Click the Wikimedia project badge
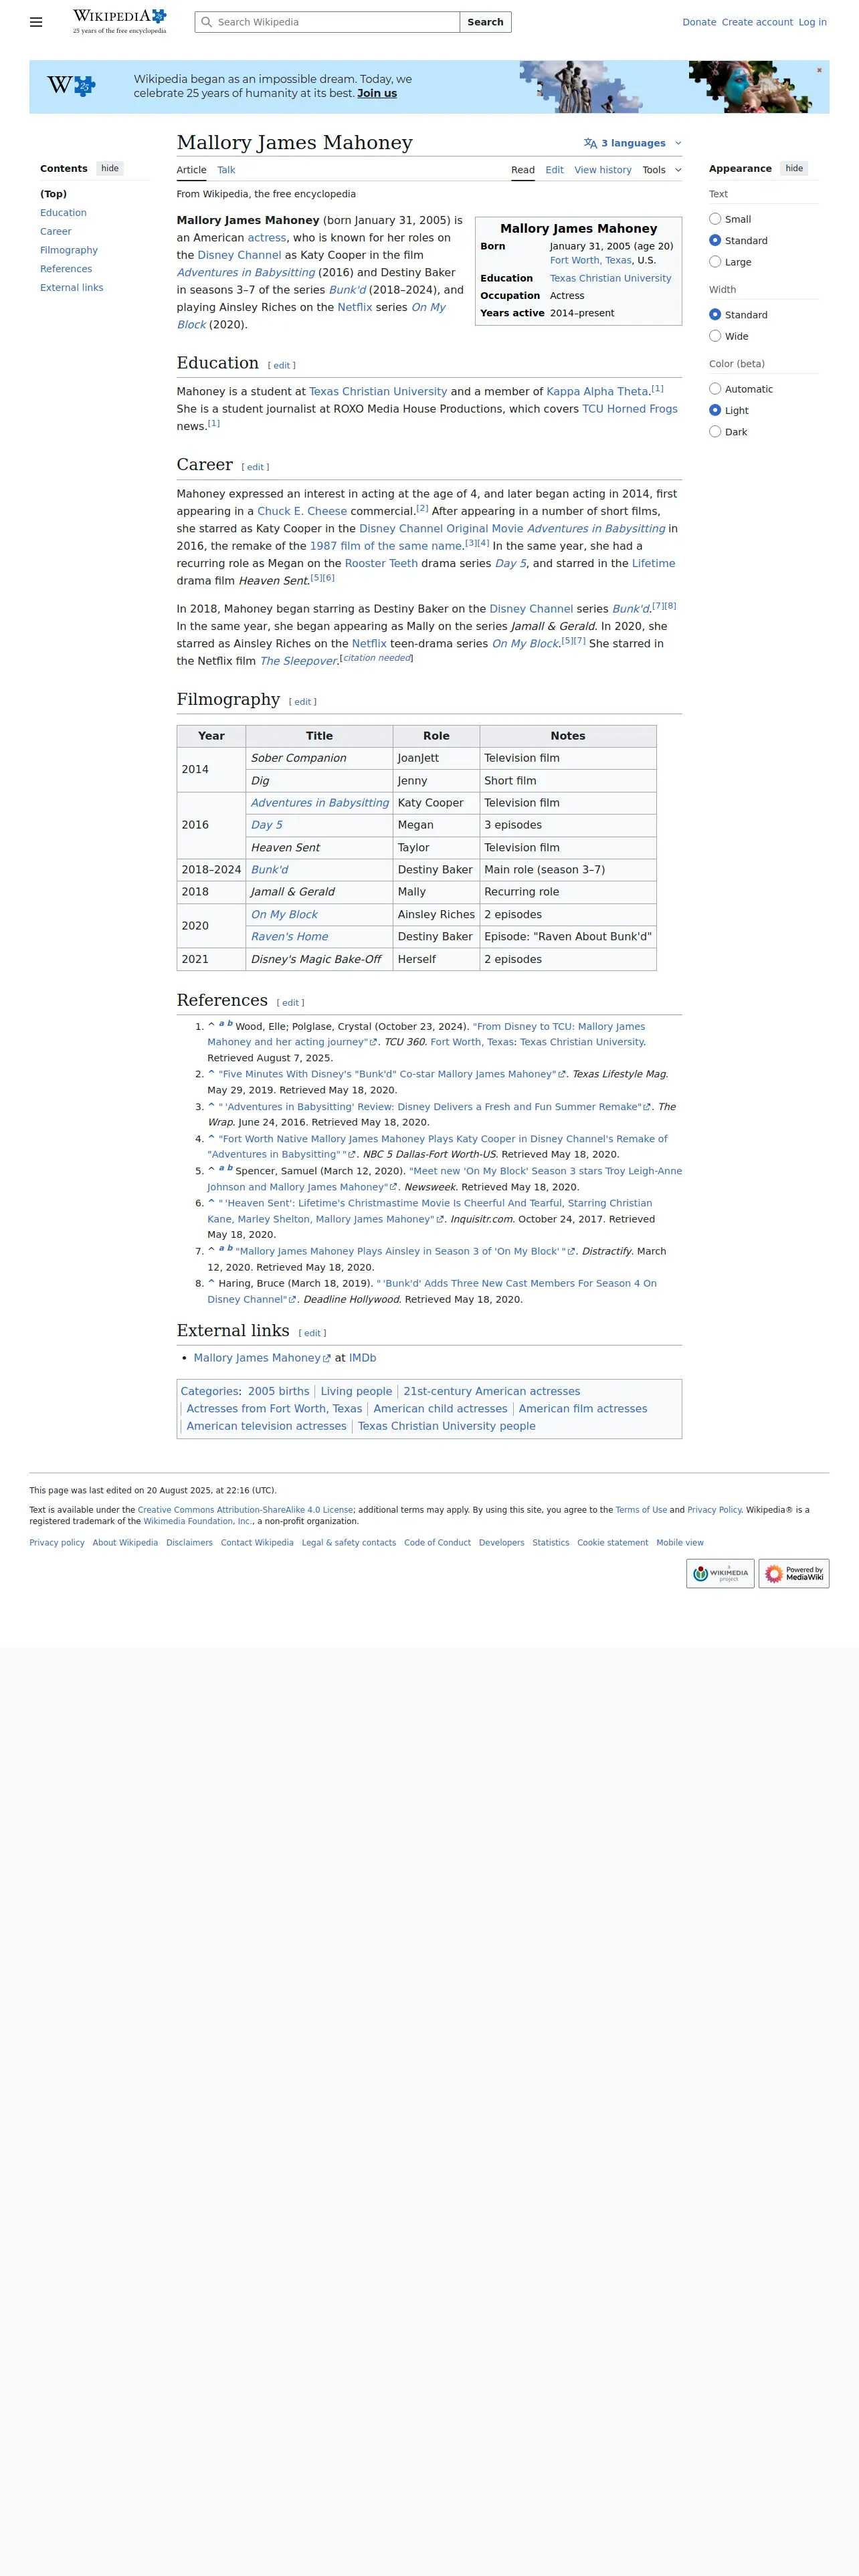 (x=720, y=1573)
